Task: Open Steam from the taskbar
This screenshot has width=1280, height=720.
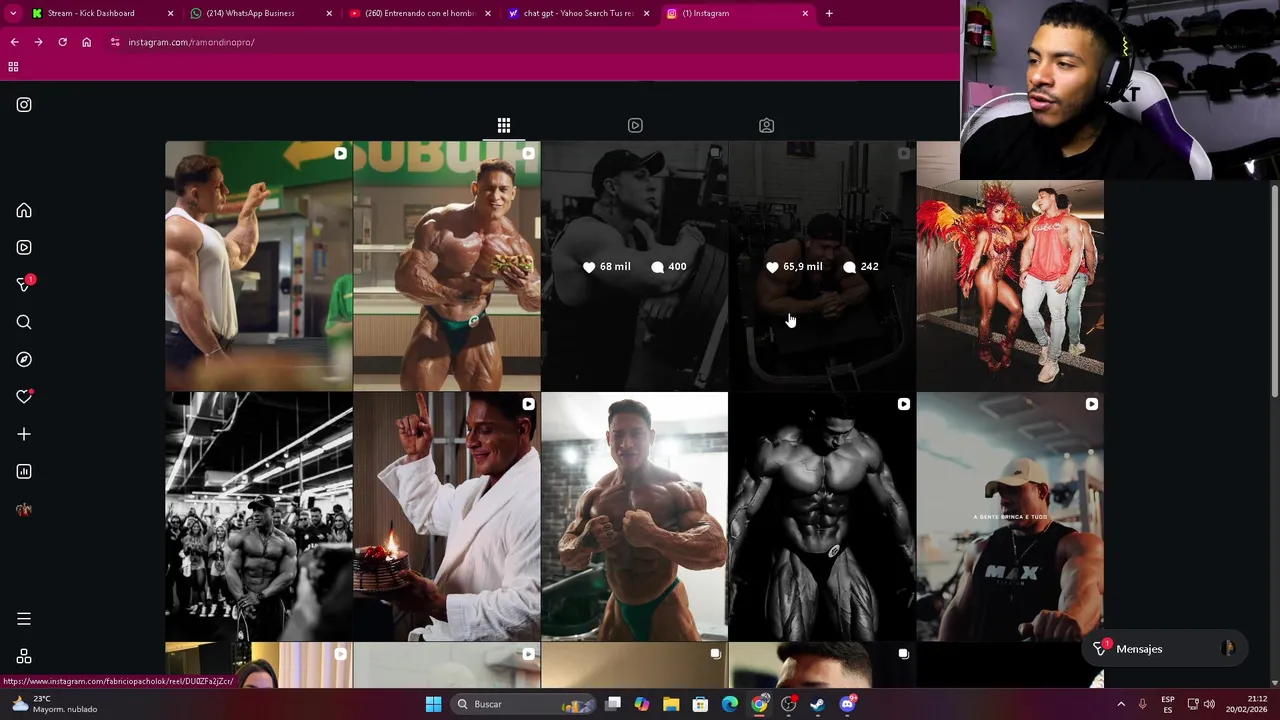Action: tap(817, 704)
